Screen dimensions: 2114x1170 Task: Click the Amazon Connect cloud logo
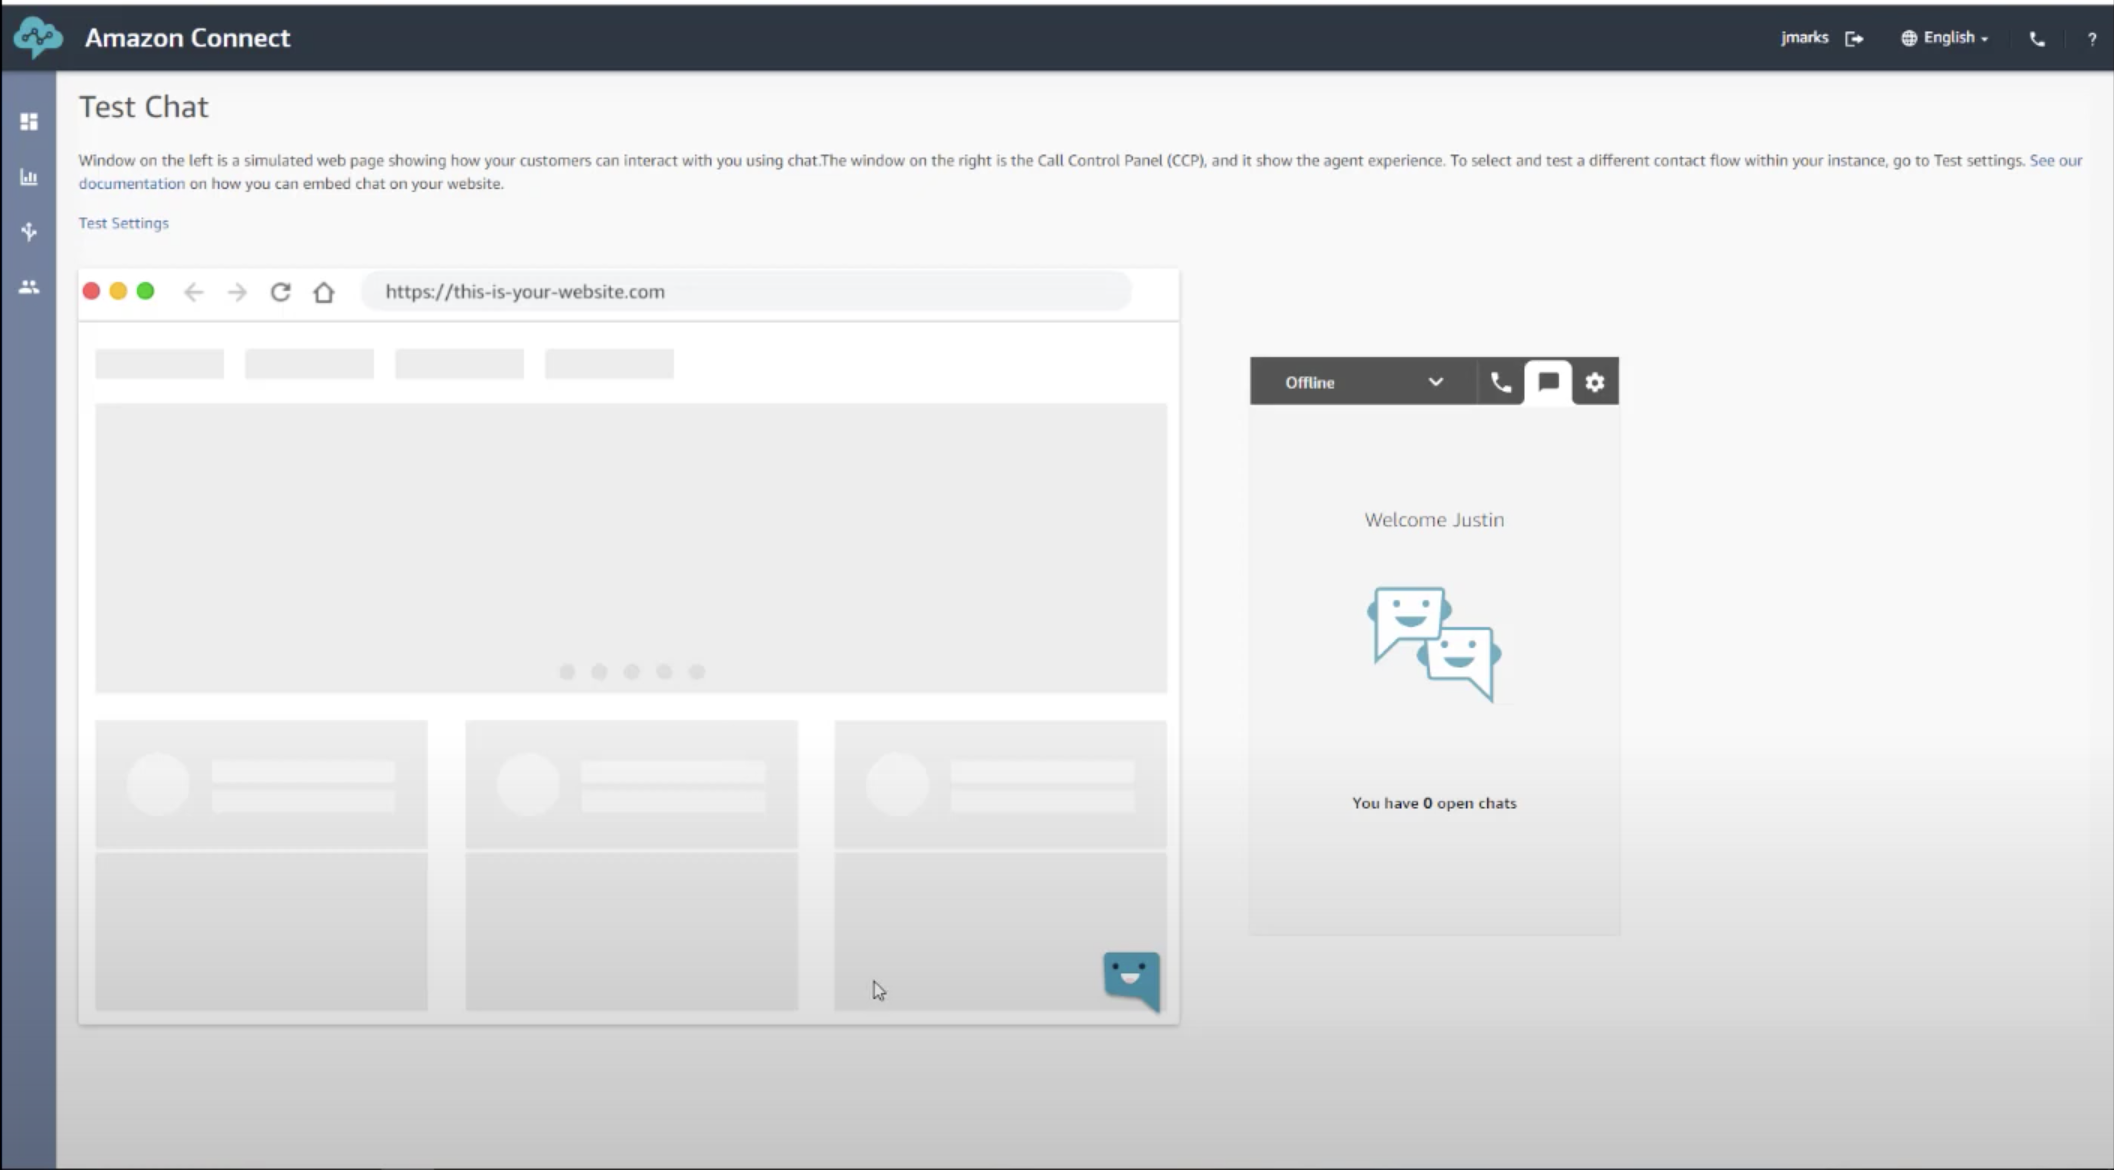coord(38,38)
